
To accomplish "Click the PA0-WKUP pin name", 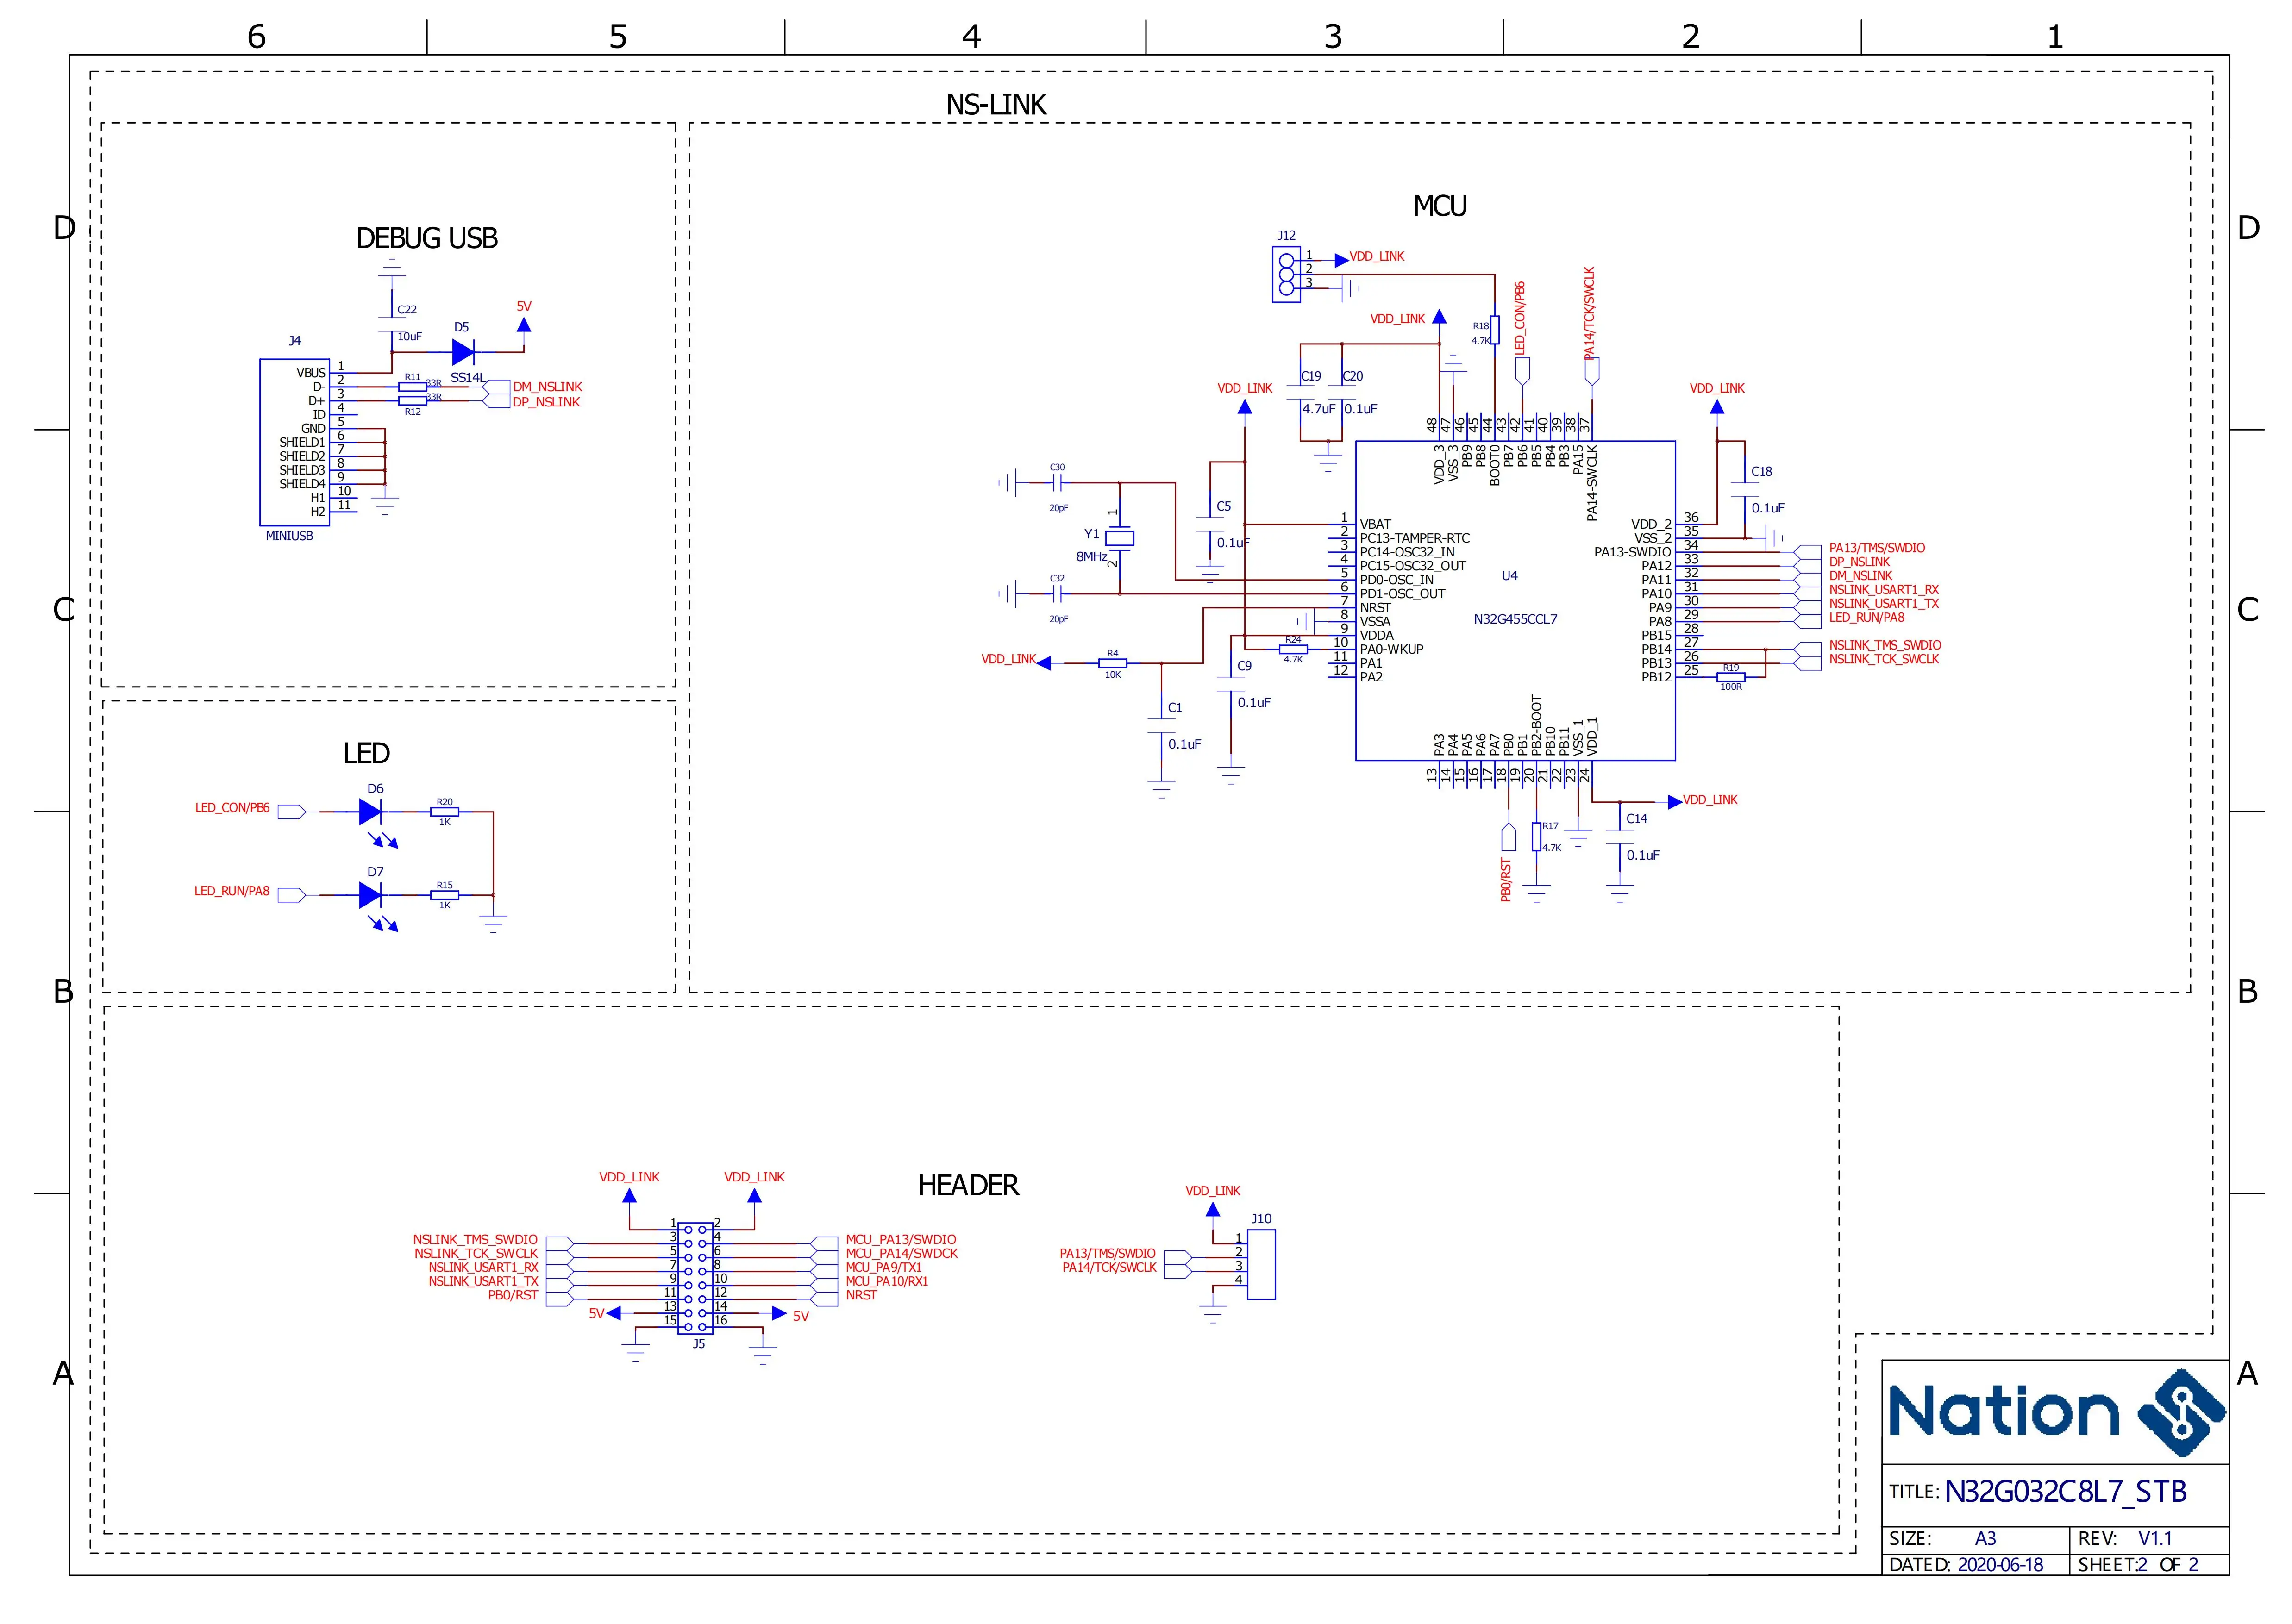I will (1391, 649).
